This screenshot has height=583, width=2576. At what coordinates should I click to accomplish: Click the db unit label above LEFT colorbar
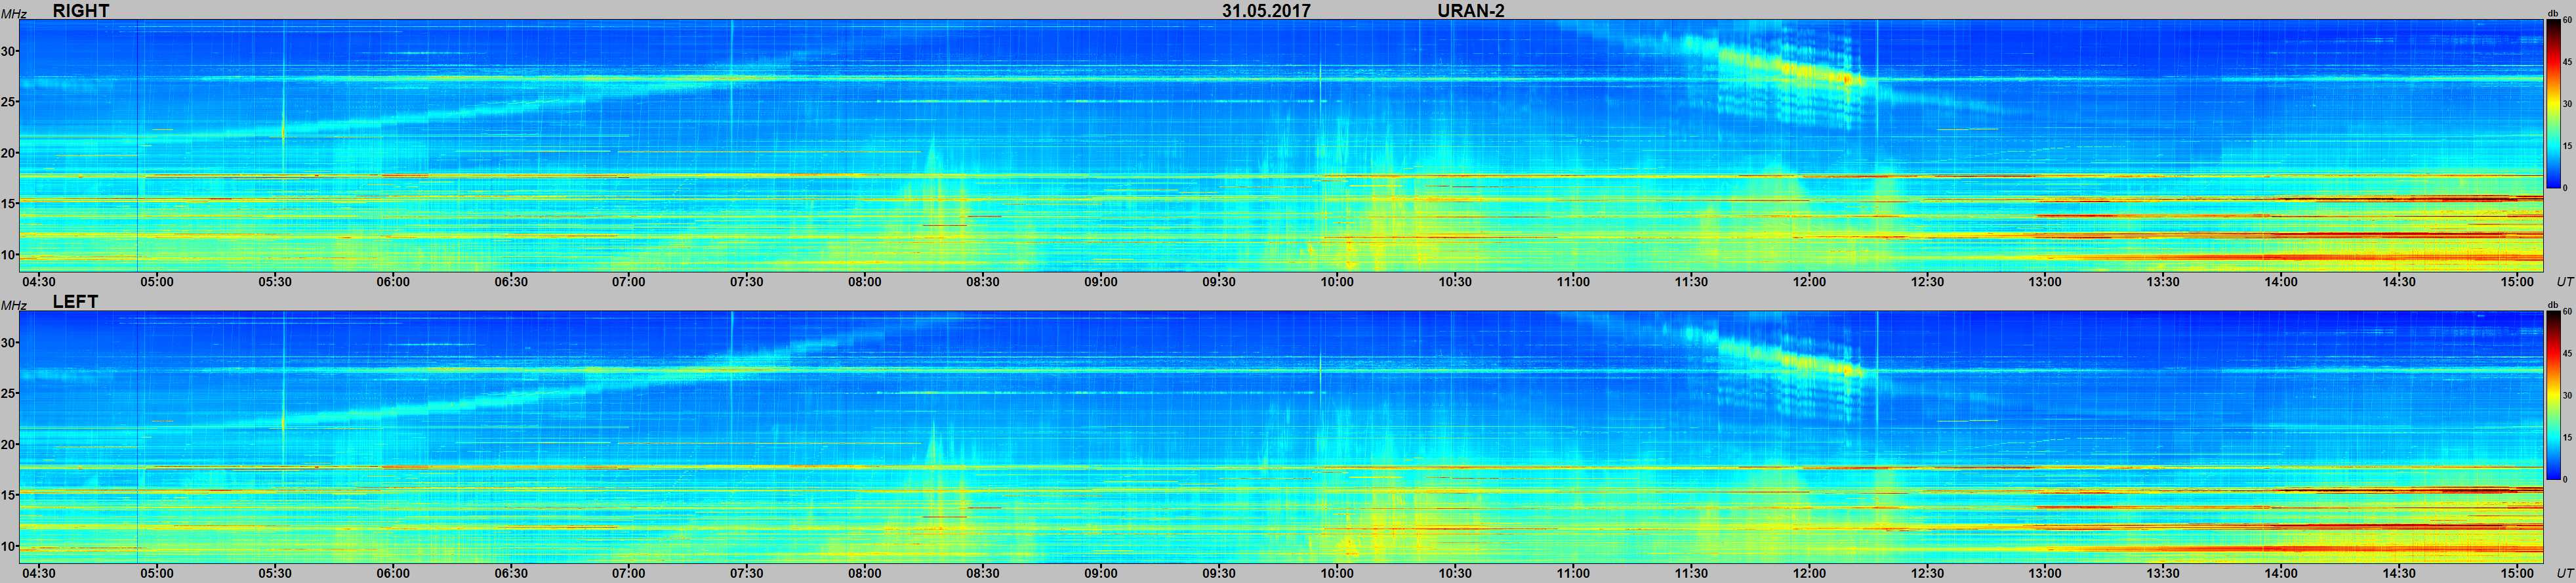2552,305
